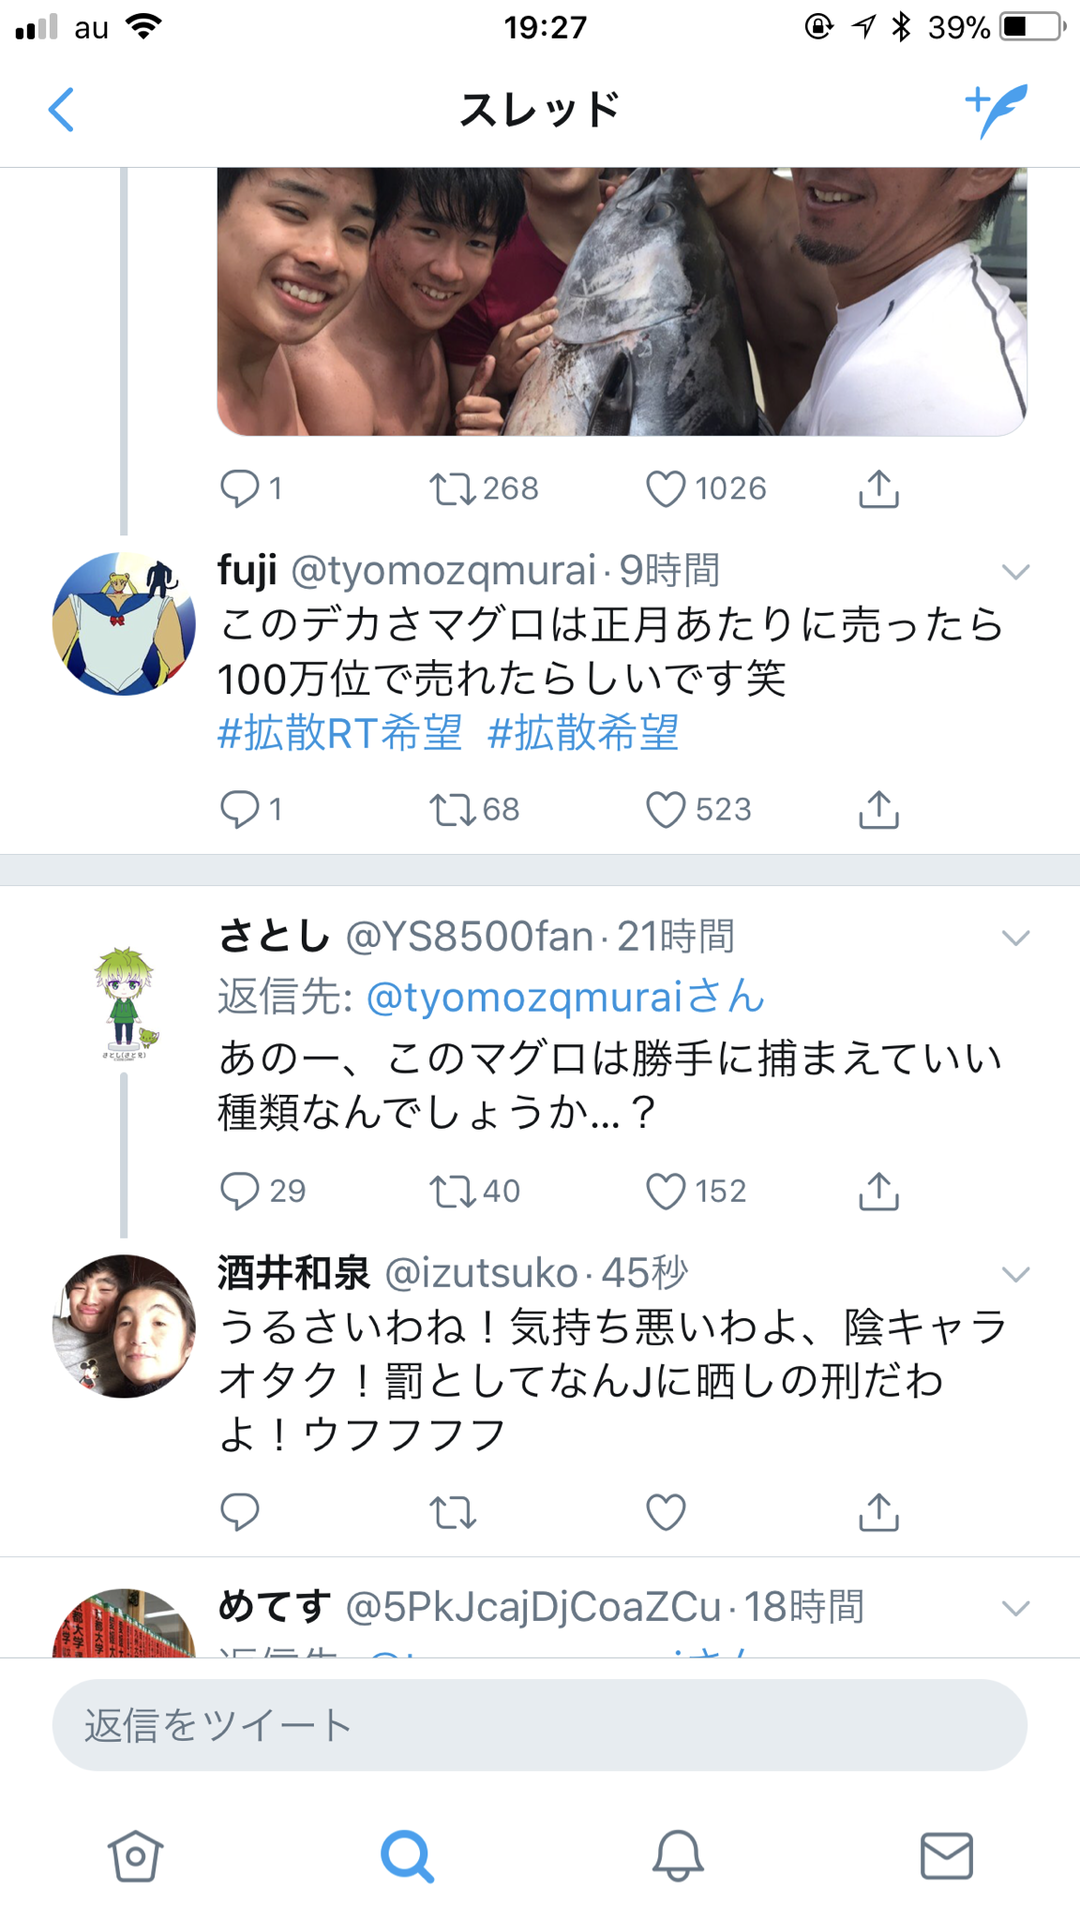
Task: Share the photo tweet with 1026 likes
Action: tap(879, 488)
